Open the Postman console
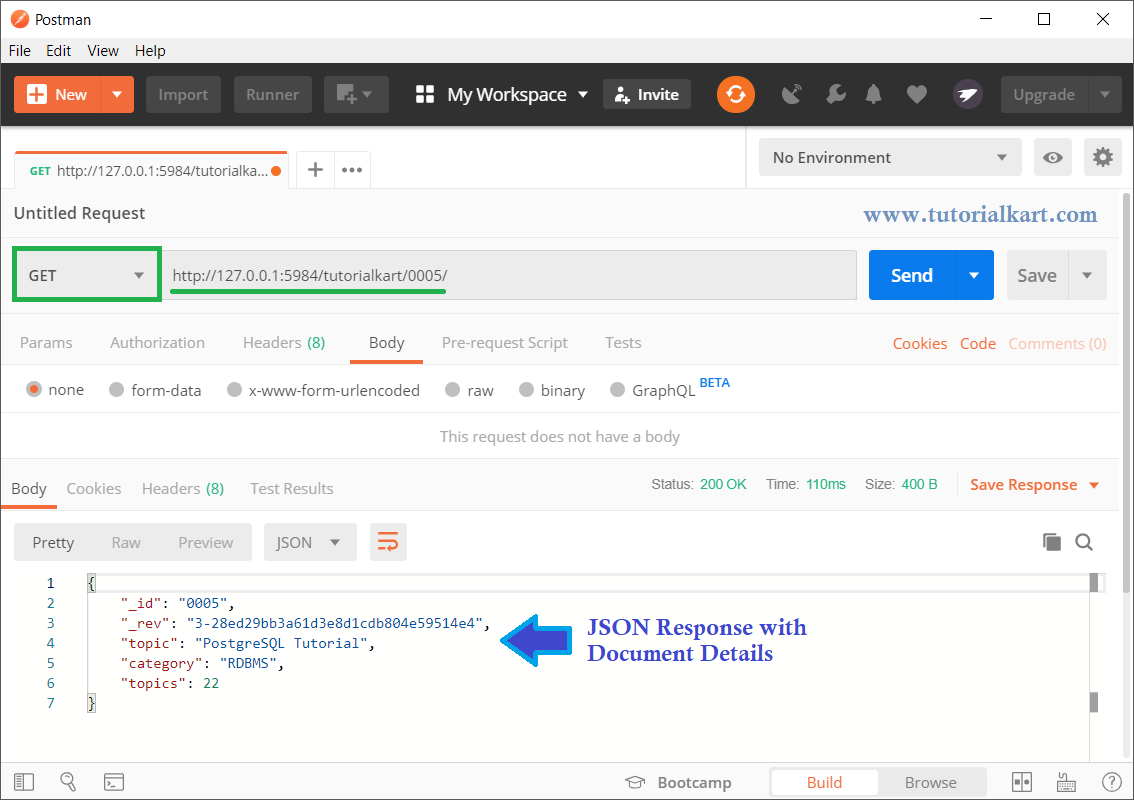The height and width of the screenshot is (800, 1134). (114, 781)
